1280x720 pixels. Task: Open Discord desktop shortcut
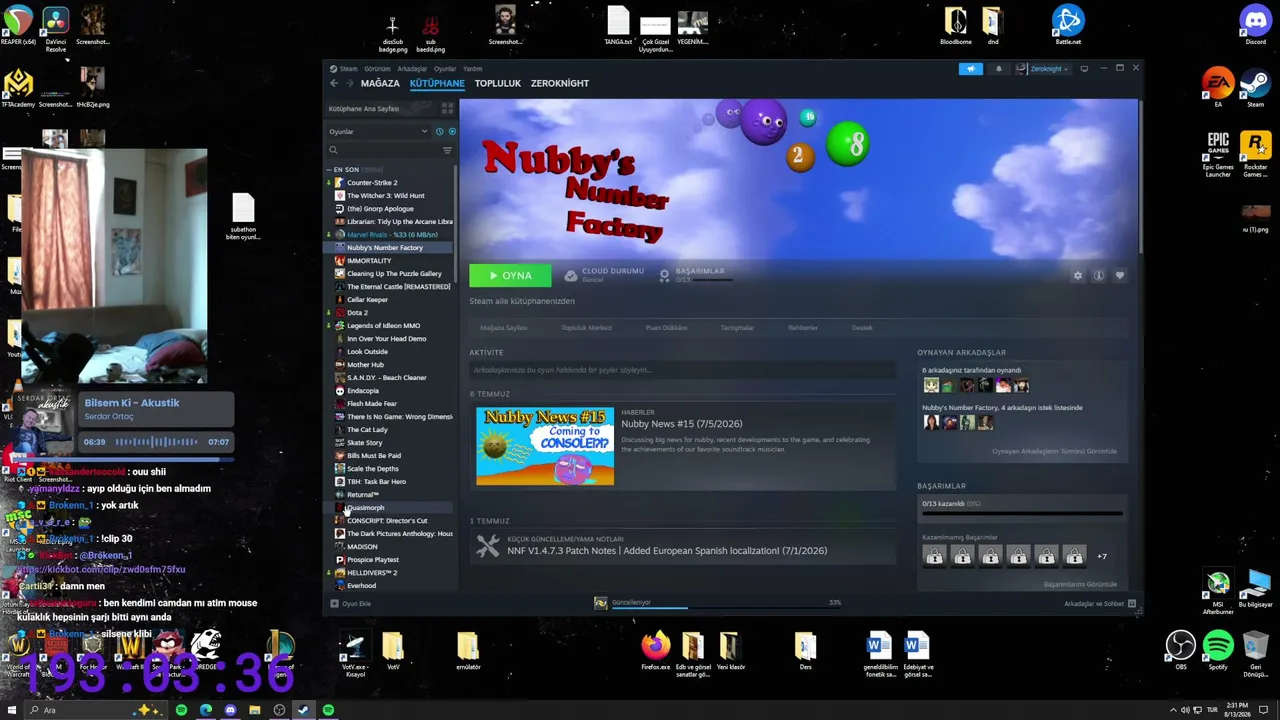1255,22
